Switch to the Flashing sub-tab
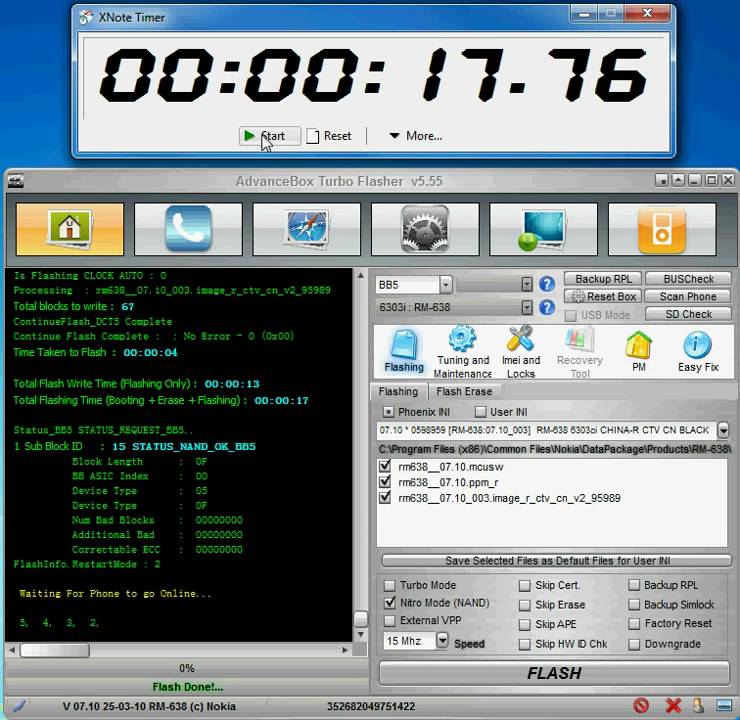Viewport: 740px width, 720px height. tap(398, 392)
